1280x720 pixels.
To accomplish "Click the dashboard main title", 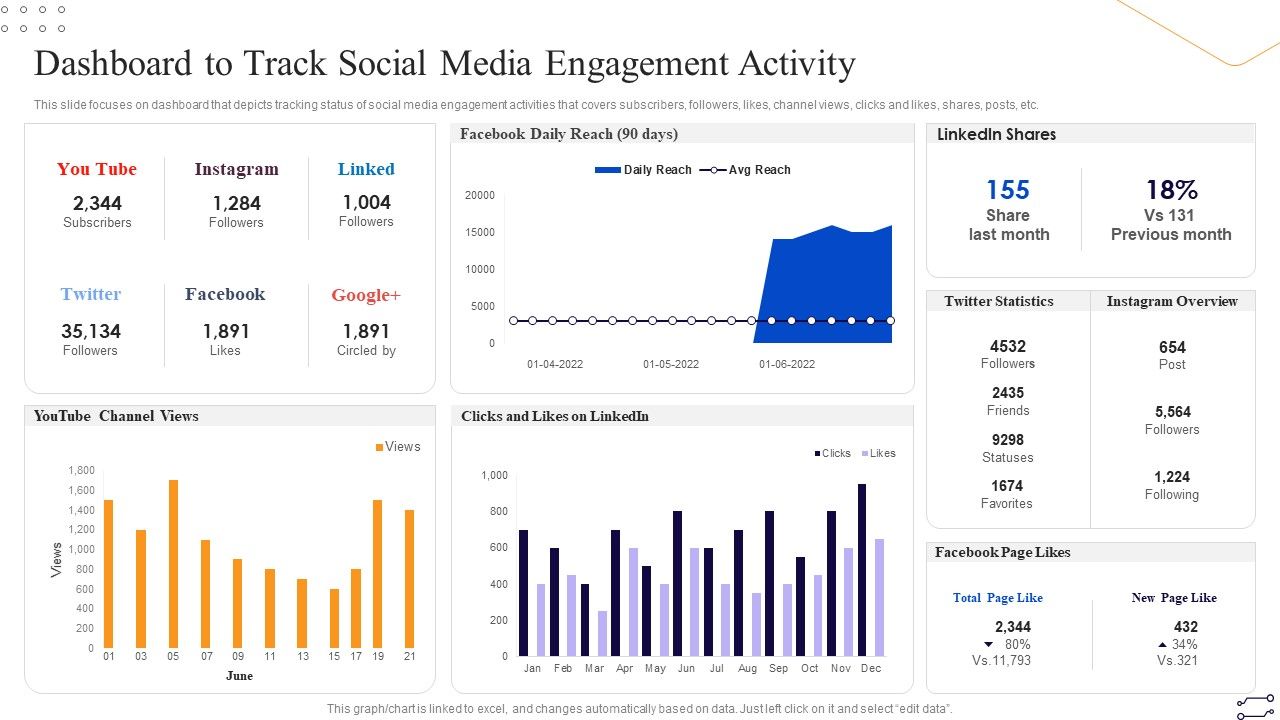I will tap(445, 64).
